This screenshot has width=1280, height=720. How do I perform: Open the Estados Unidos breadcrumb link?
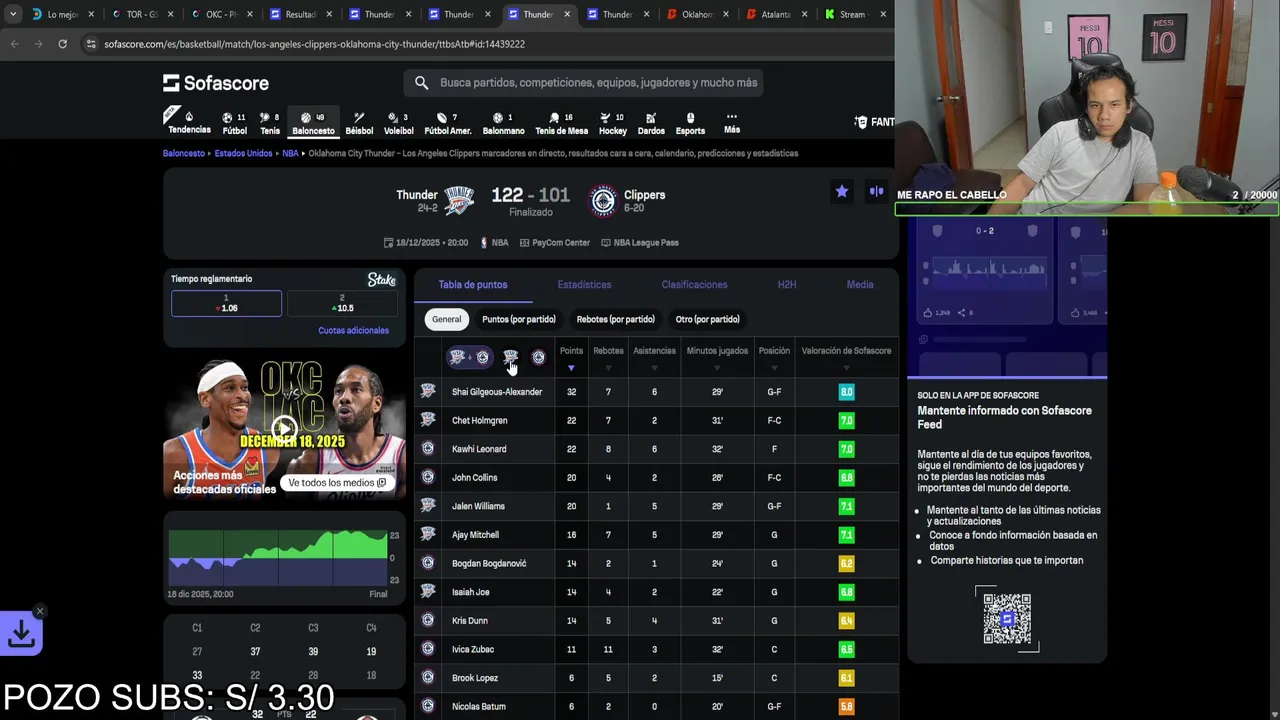(x=243, y=154)
